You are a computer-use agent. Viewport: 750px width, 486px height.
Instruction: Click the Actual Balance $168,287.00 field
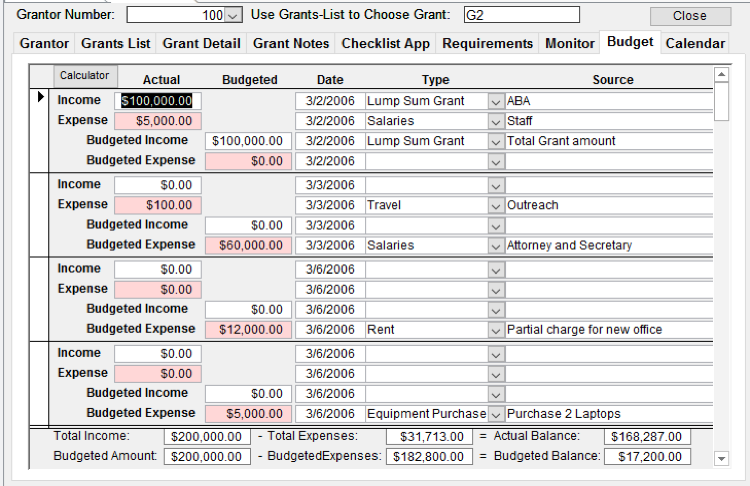647,437
